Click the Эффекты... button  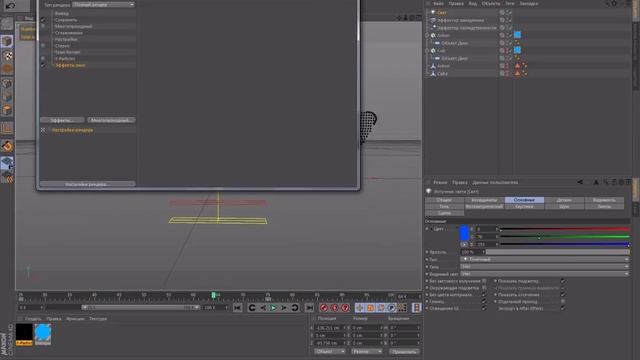(62, 120)
